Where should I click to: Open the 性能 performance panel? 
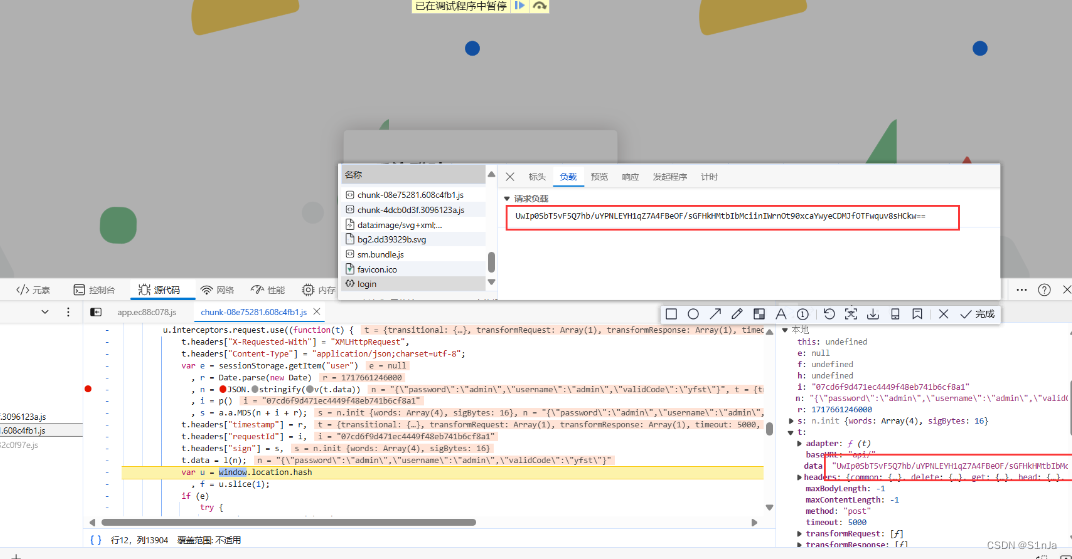click(x=268, y=290)
